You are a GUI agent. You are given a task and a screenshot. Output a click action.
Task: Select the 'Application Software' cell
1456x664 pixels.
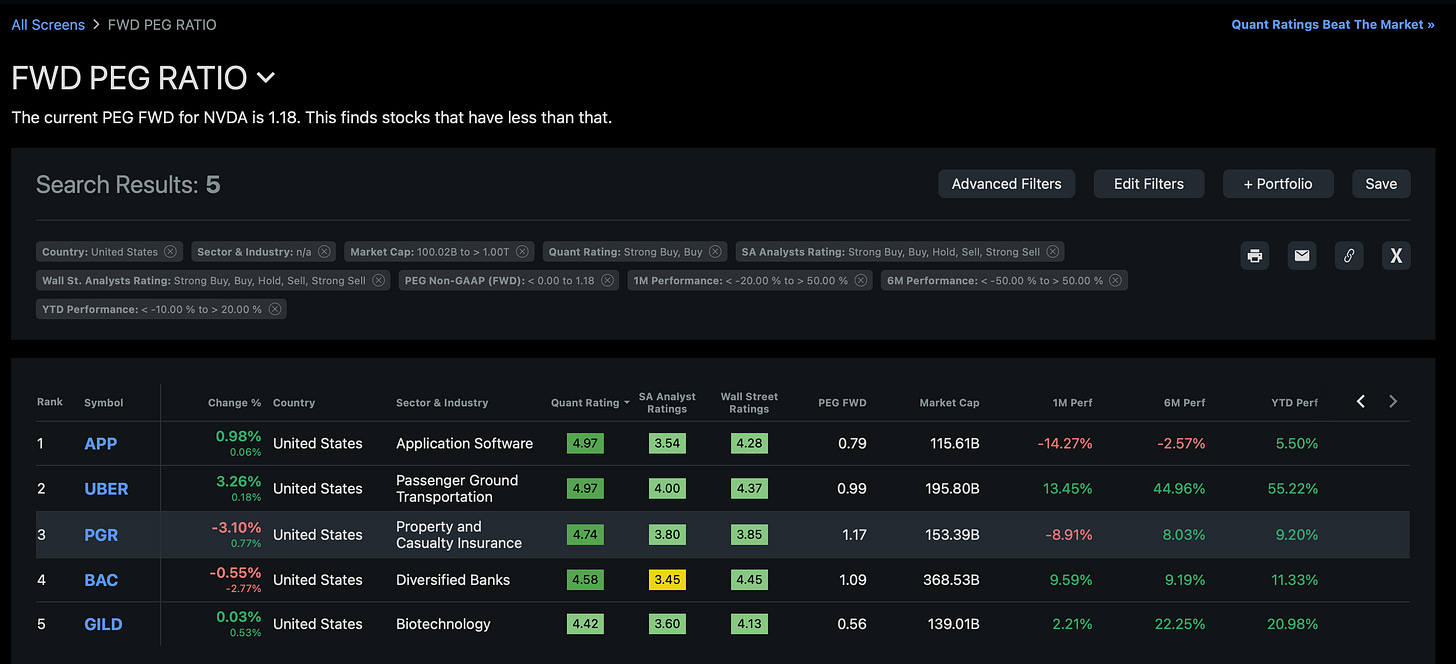click(x=465, y=444)
